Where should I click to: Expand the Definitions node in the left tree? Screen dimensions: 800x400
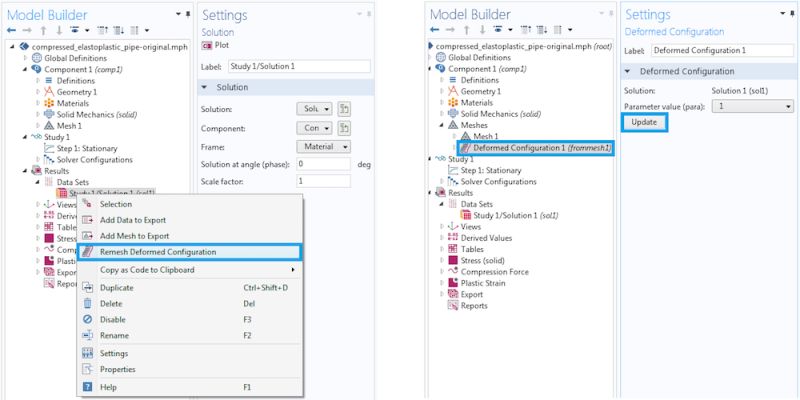38,81
